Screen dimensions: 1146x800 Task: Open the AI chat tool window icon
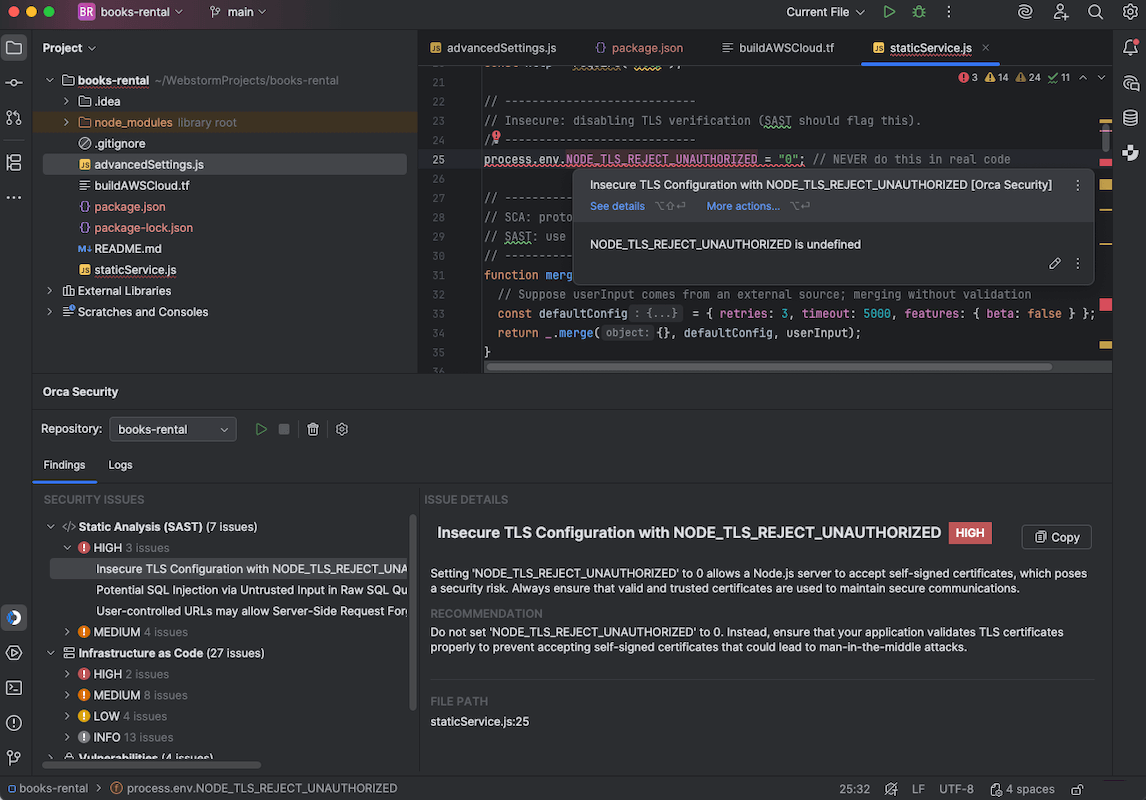tap(1130, 83)
